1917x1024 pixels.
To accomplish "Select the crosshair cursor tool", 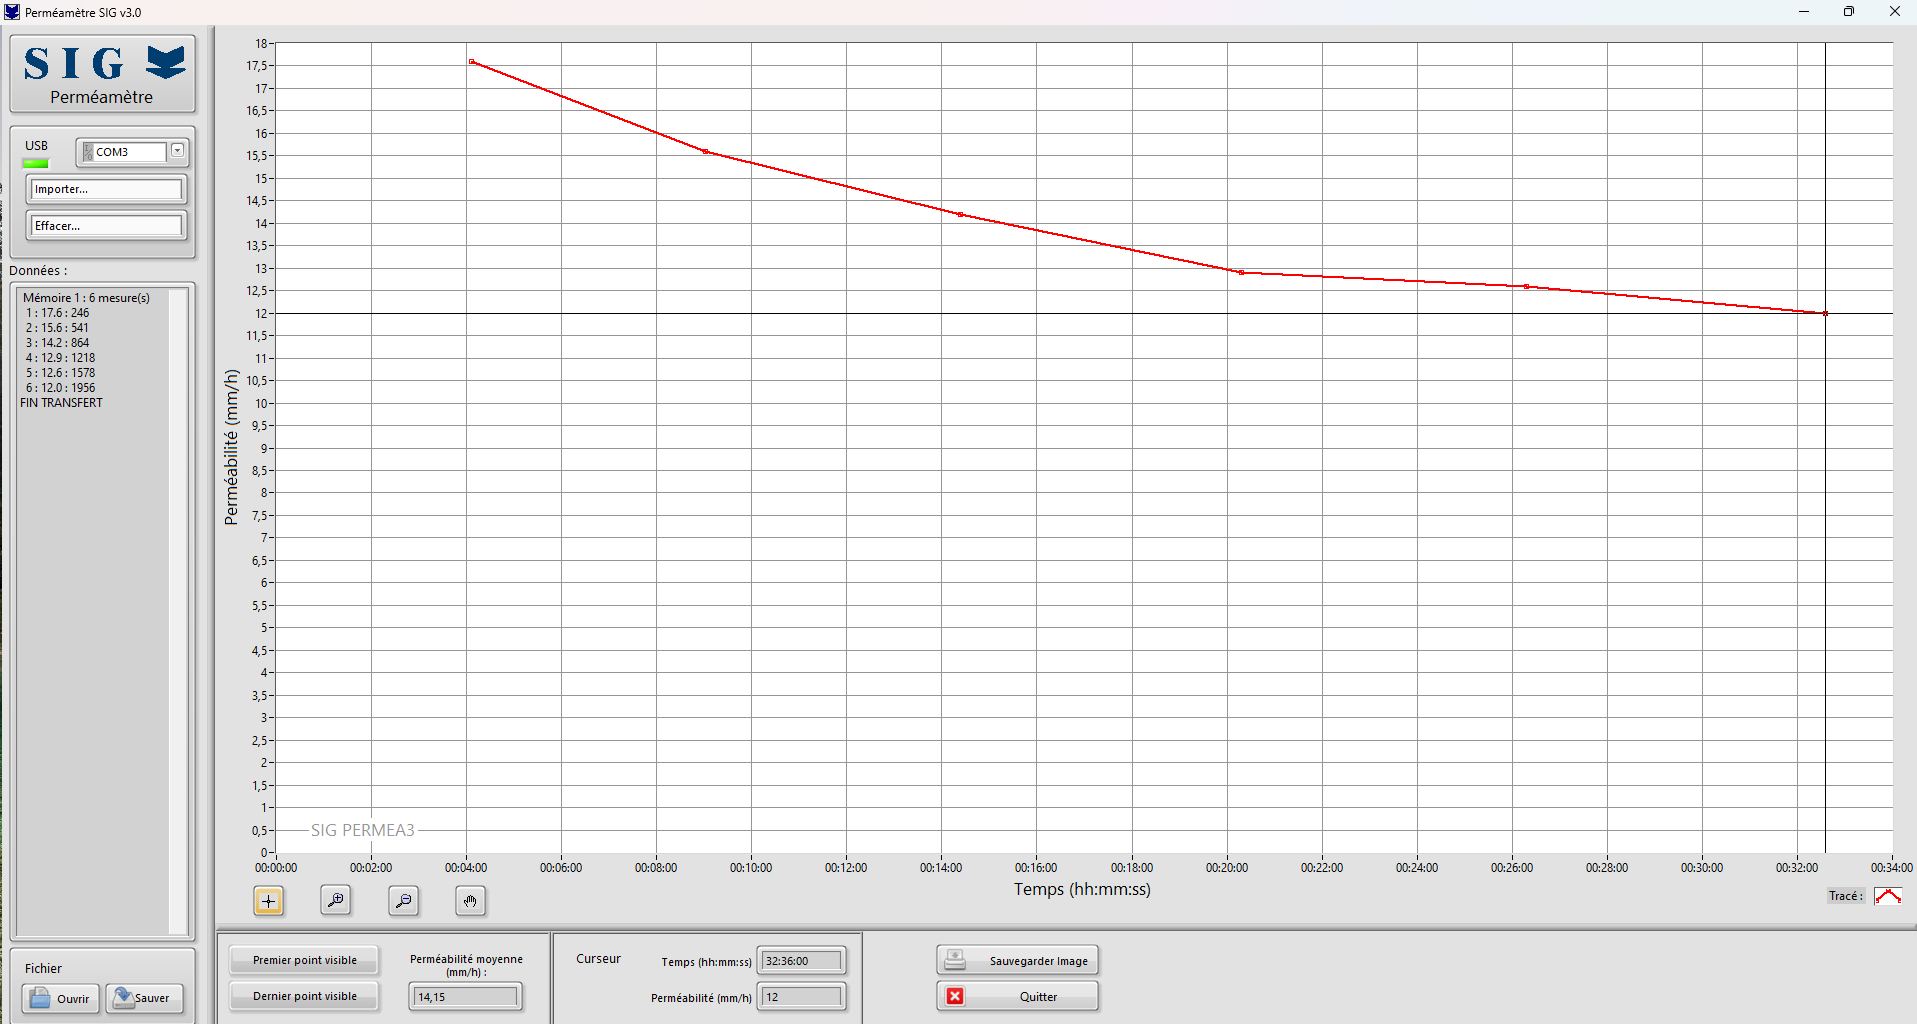I will point(268,901).
